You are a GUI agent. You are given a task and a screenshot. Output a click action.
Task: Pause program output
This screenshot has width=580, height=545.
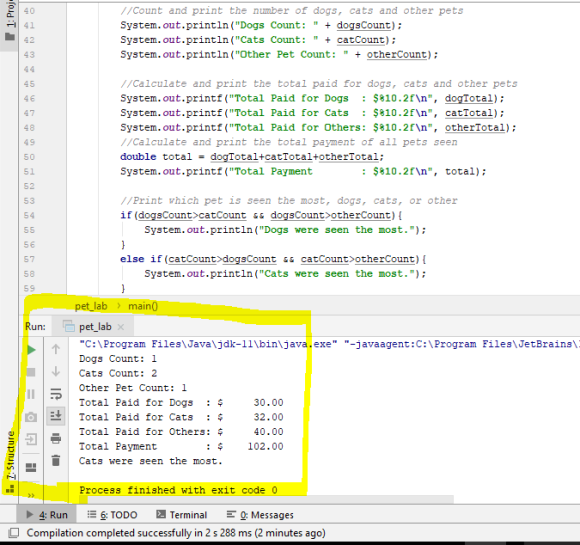coord(31,394)
